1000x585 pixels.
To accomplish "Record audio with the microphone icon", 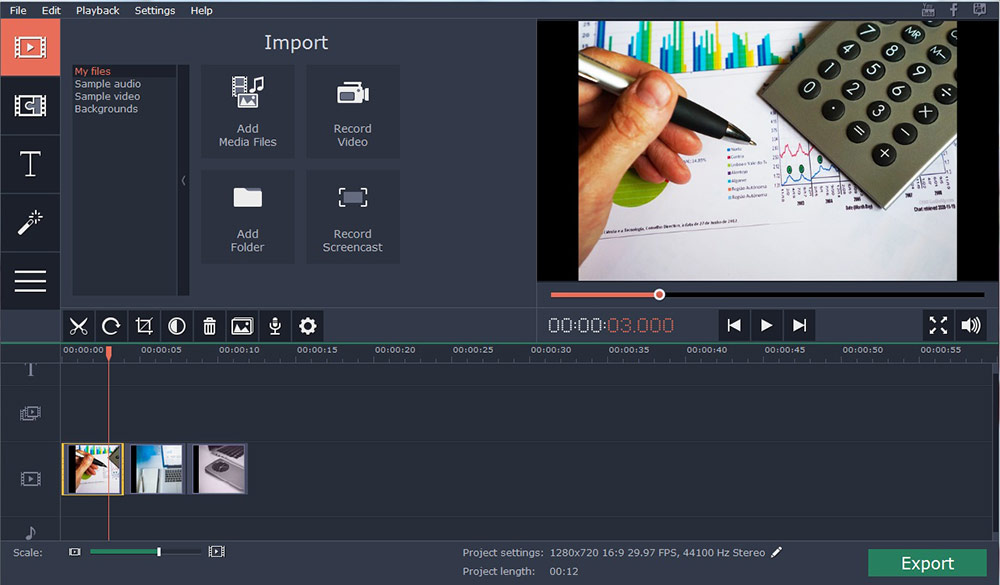I will pyautogui.click(x=274, y=325).
